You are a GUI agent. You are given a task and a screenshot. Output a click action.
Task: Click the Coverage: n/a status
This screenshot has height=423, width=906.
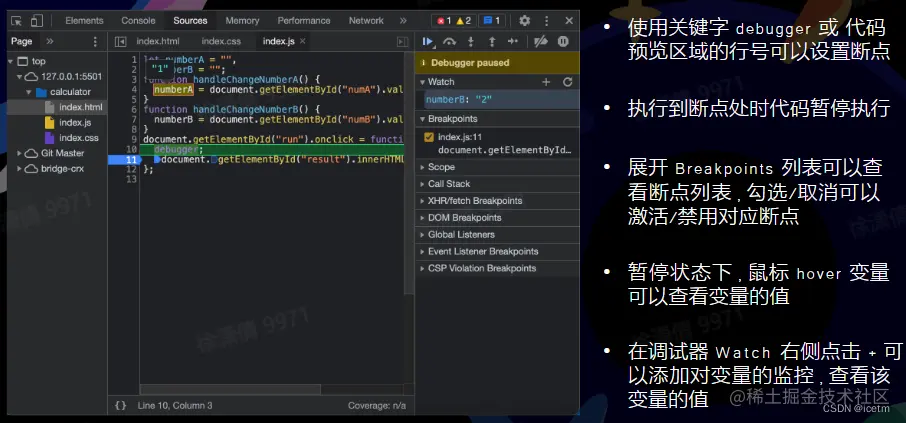377,406
